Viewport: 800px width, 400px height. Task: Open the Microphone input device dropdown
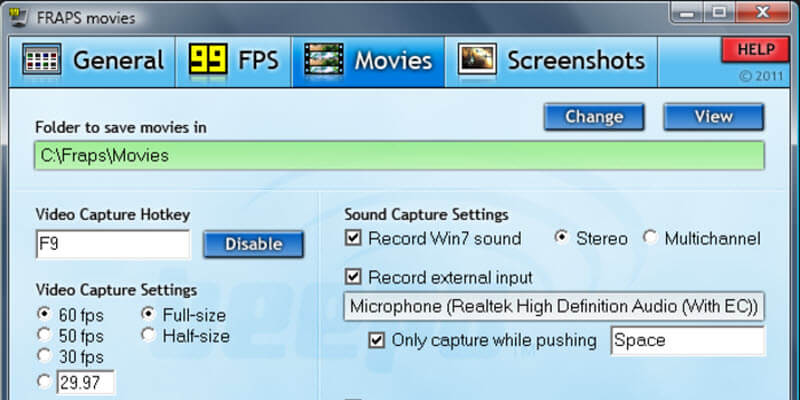click(554, 306)
